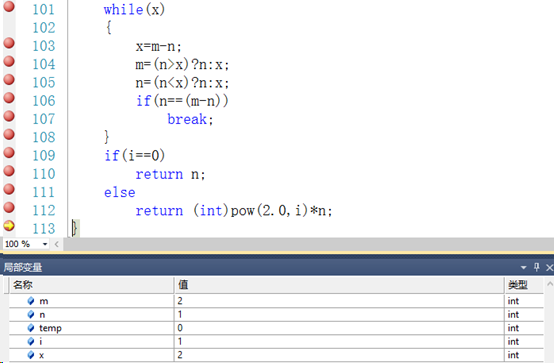
Task: Open the 100 % zoom dropdown
Action: 45,244
